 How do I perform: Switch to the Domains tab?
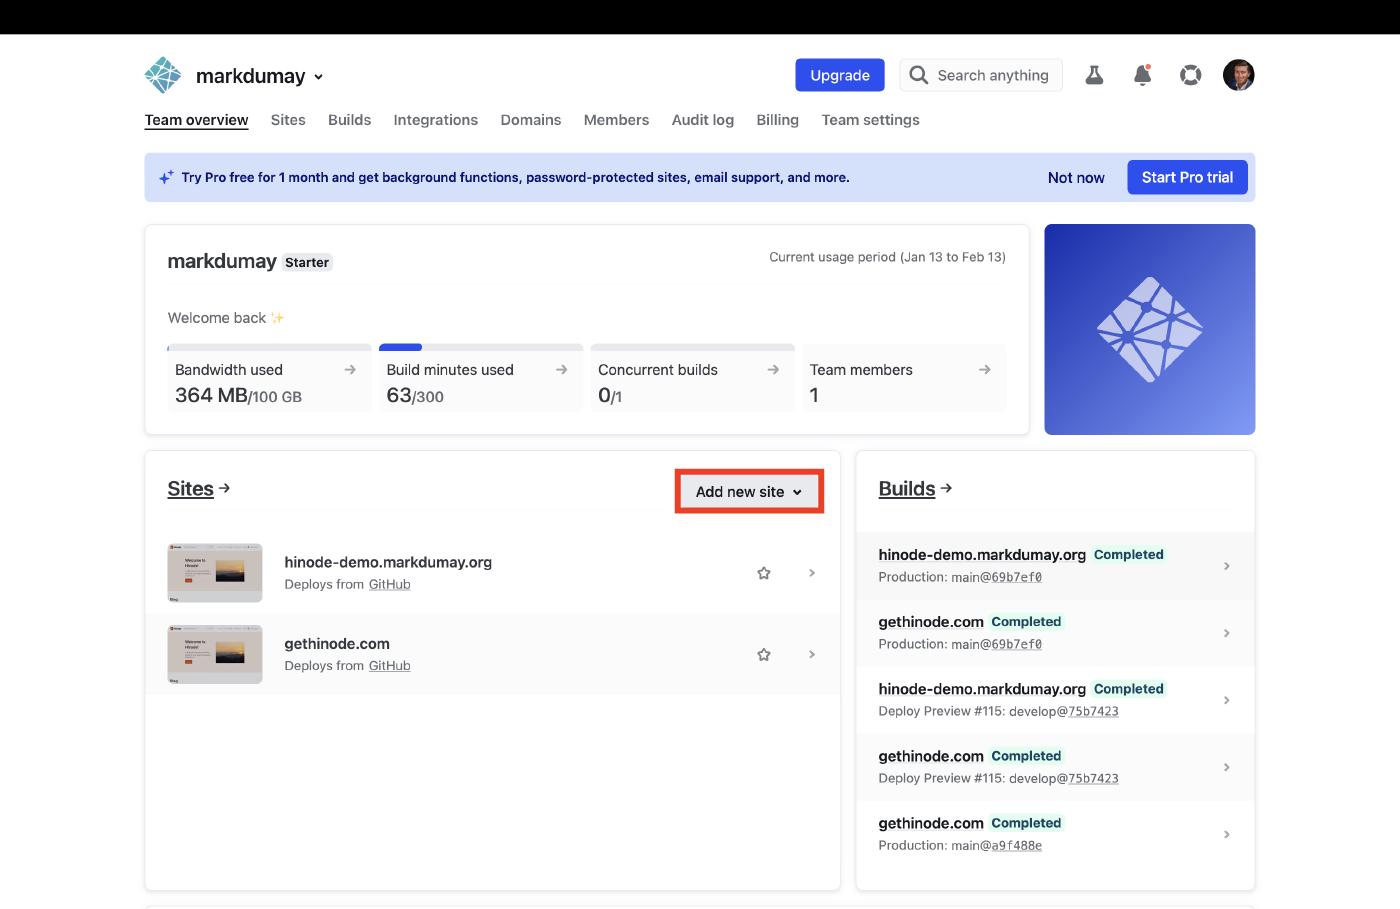530,120
